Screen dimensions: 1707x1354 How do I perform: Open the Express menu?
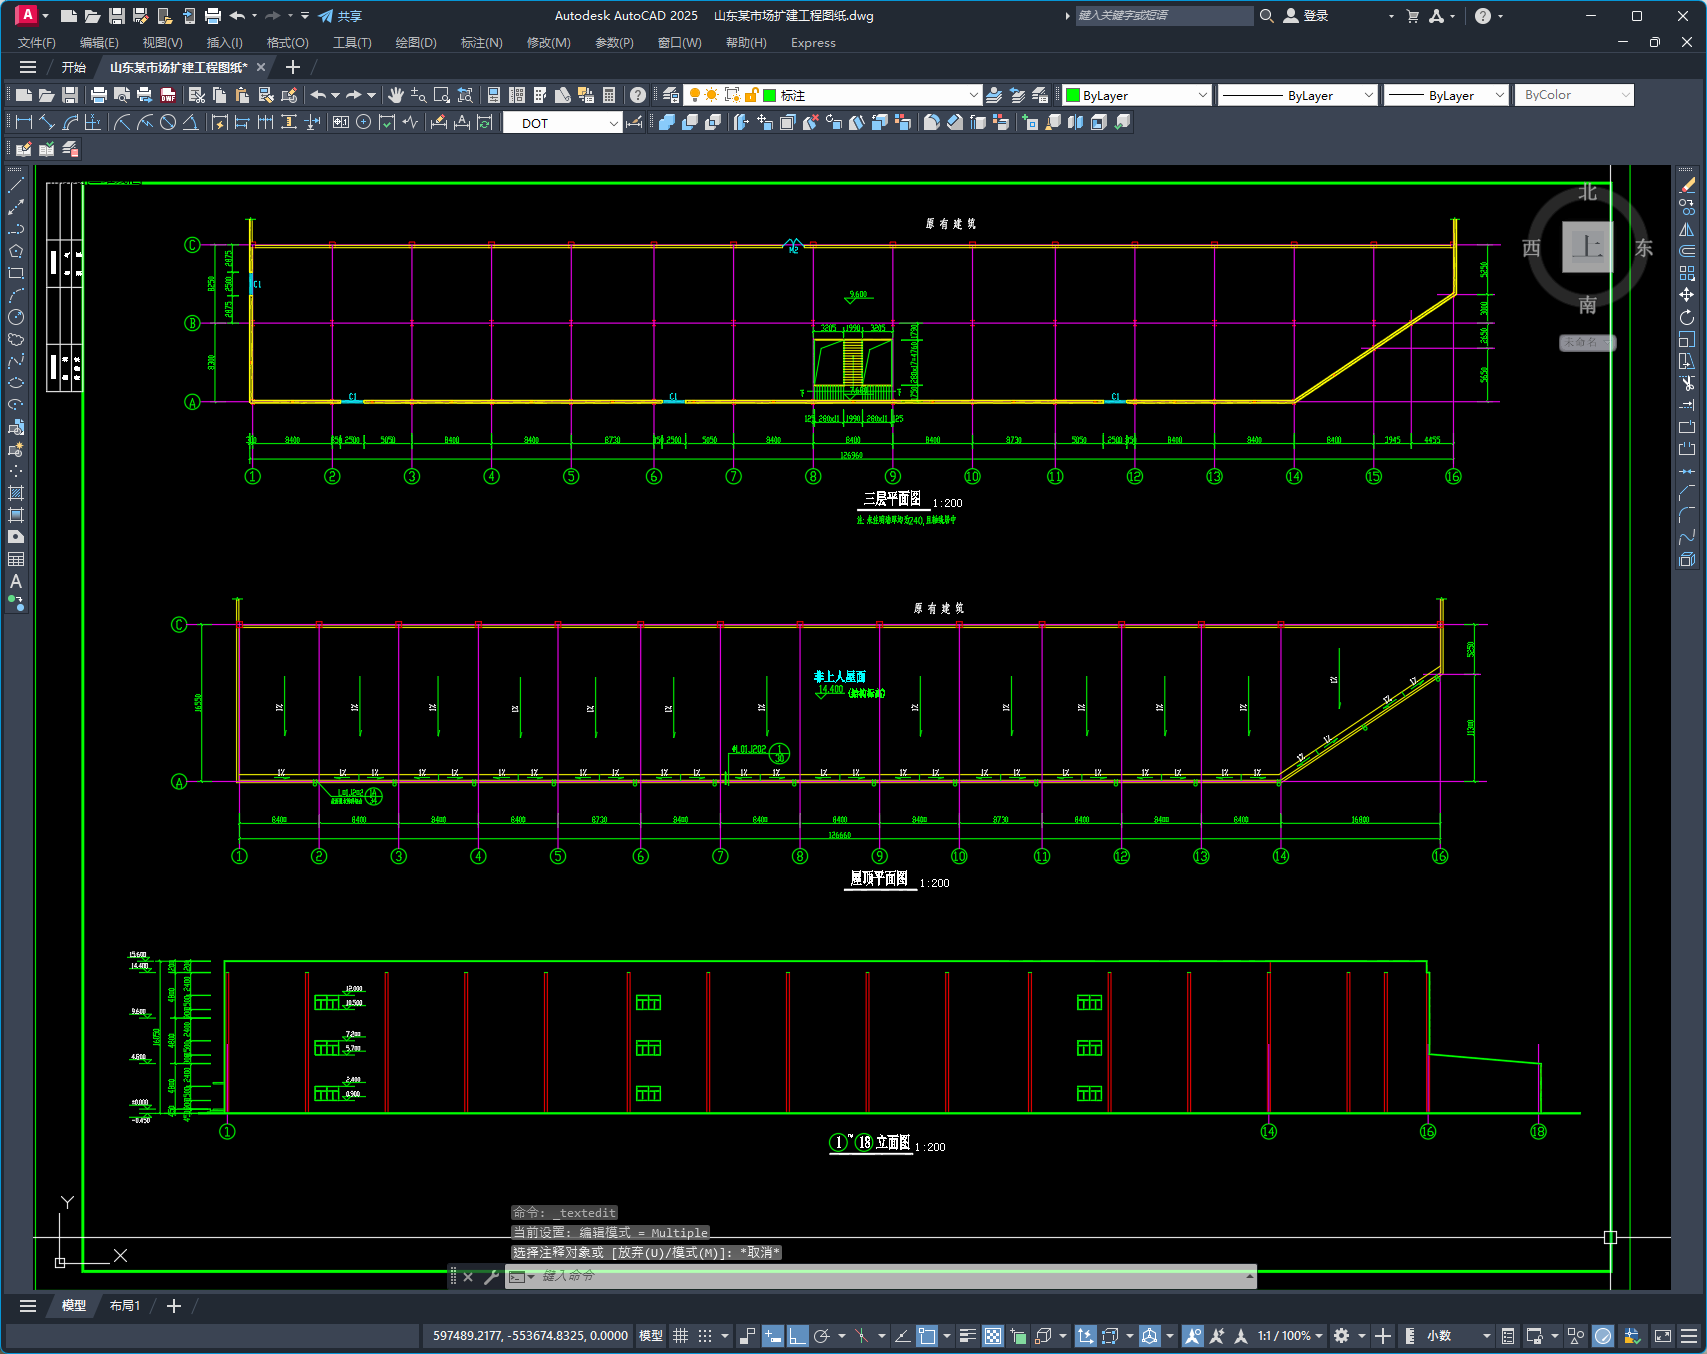pos(813,43)
